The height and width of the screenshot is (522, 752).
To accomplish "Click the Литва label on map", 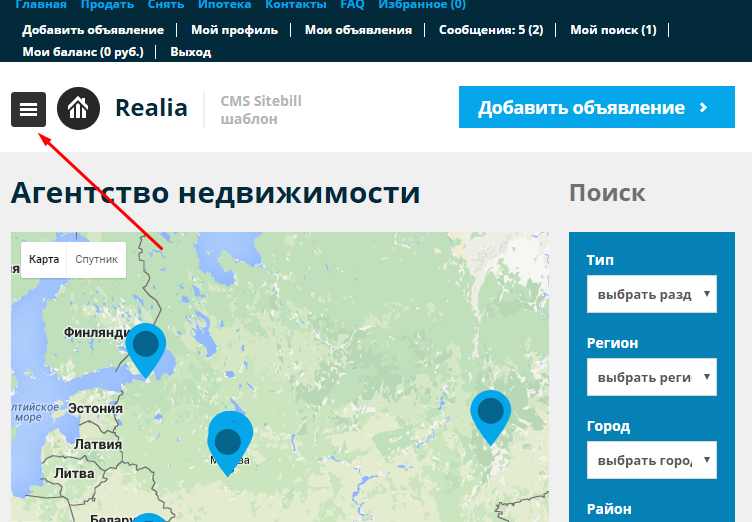I will (x=74, y=474).
